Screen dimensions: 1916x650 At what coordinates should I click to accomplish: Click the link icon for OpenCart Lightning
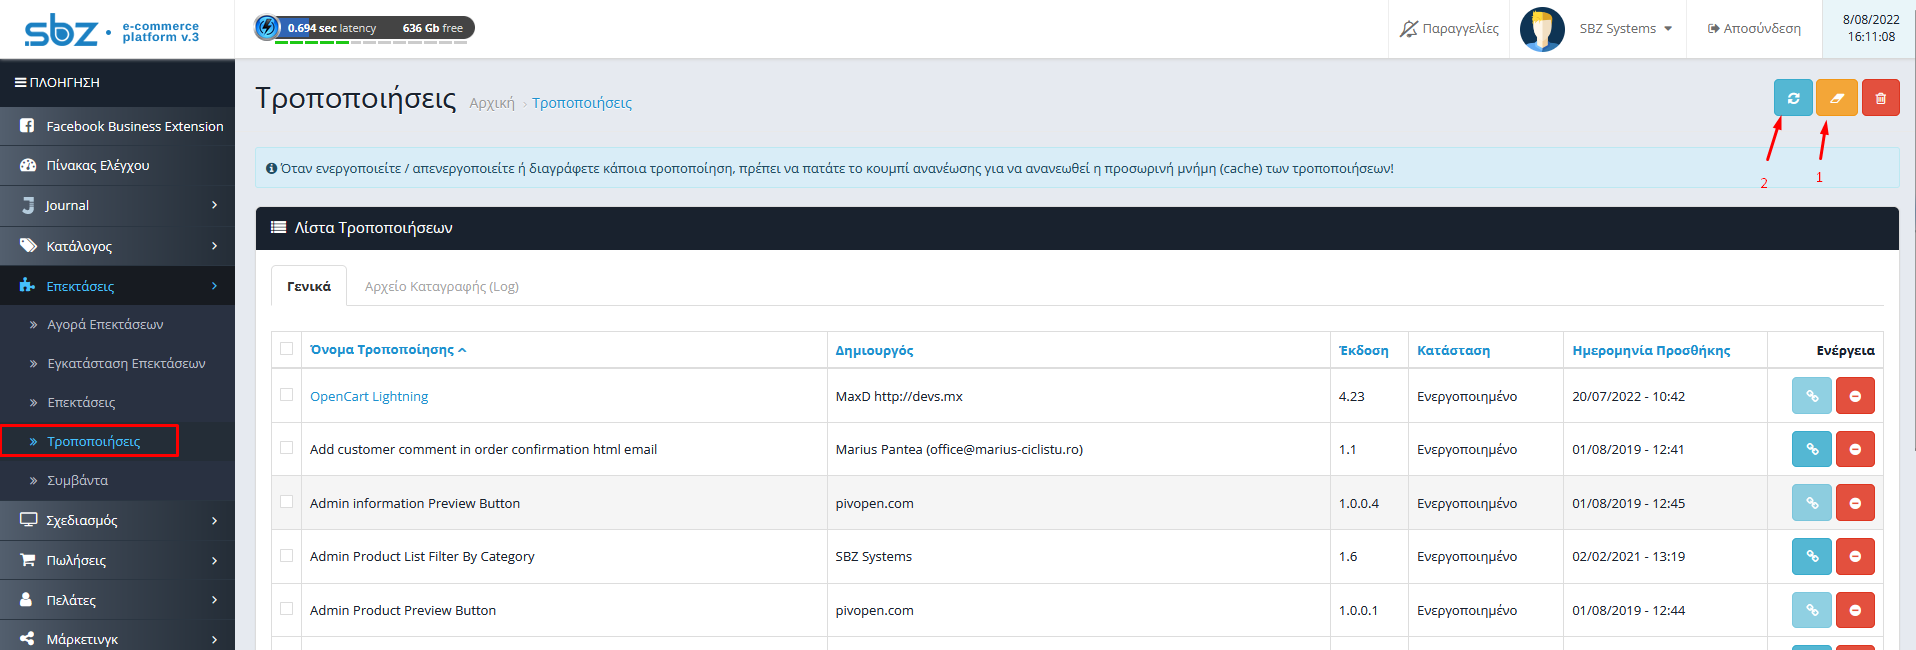tap(1811, 396)
